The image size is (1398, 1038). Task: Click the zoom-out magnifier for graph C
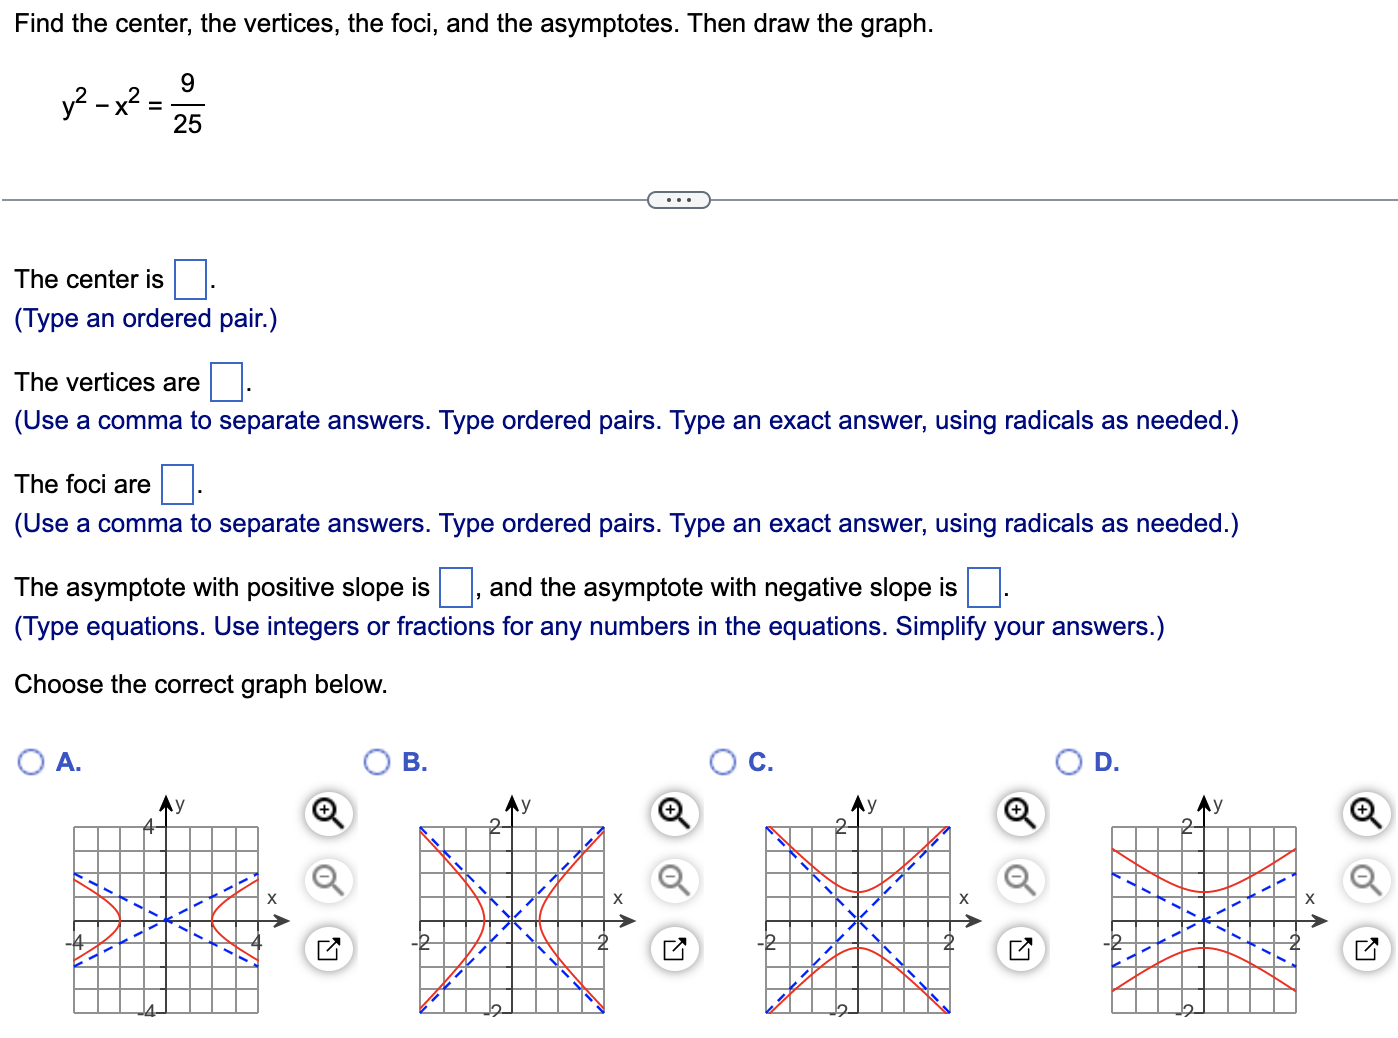click(x=1018, y=881)
